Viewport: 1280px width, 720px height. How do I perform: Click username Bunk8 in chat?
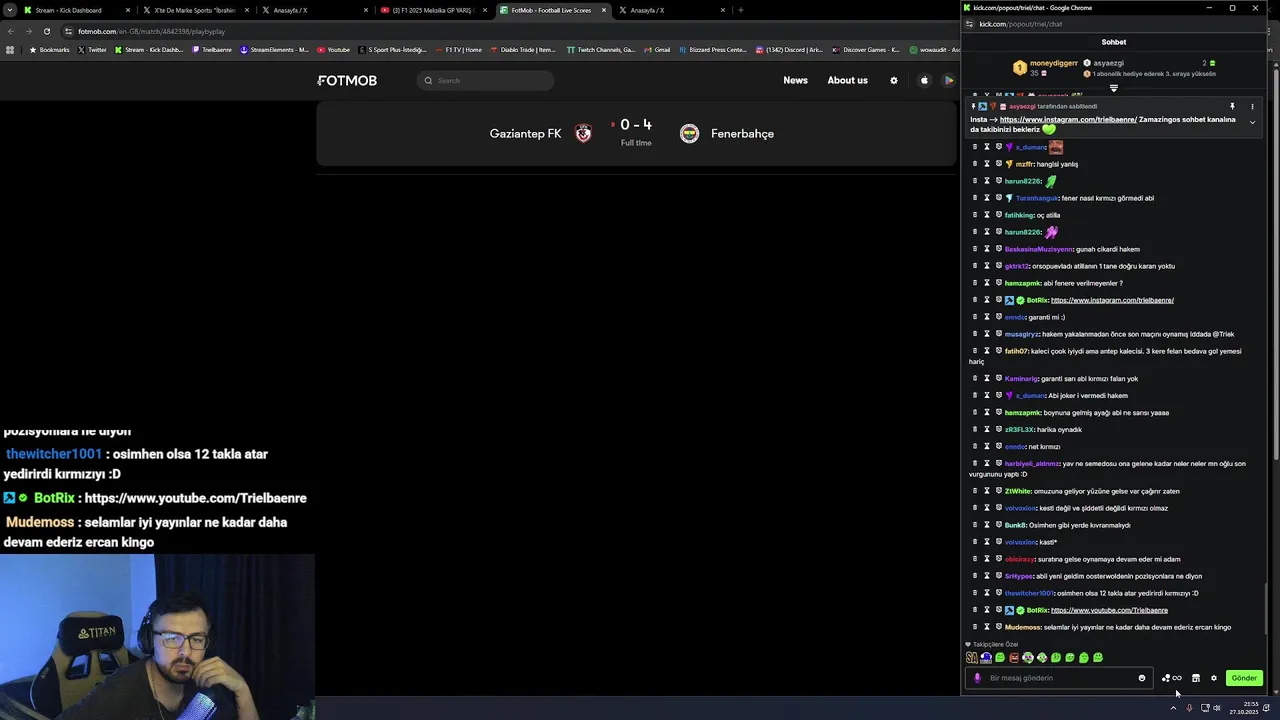(x=1015, y=525)
